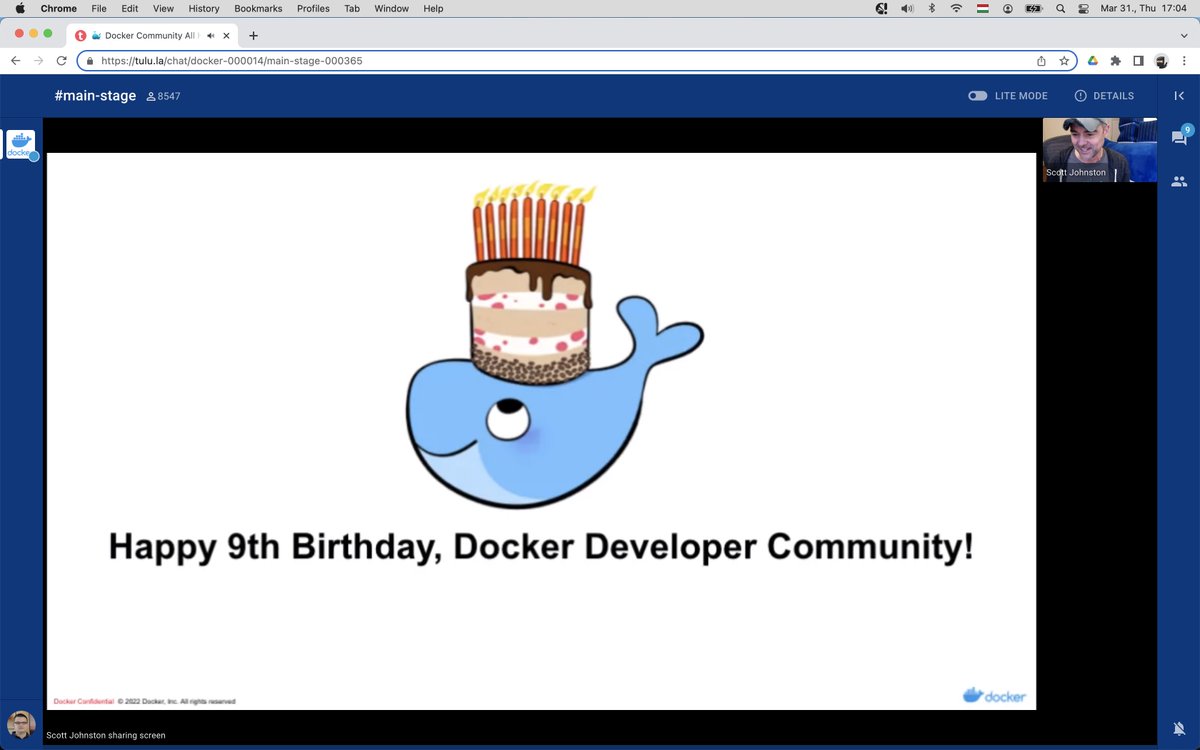Open the Bookmarks menu

click(x=258, y=8)
